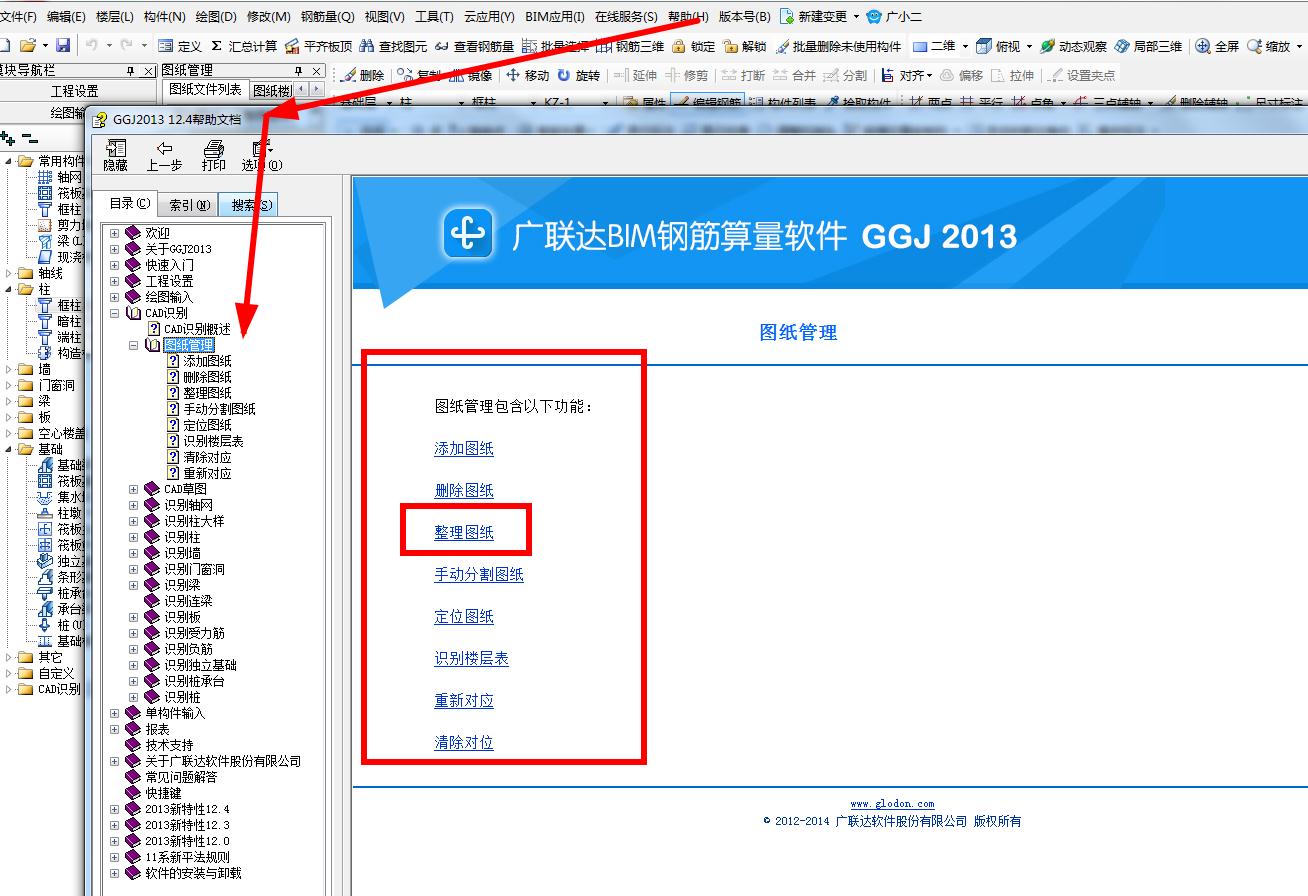Open a file with the folder icon
The width and height of the screenshot is (1308, 896).
coord(28,46)
